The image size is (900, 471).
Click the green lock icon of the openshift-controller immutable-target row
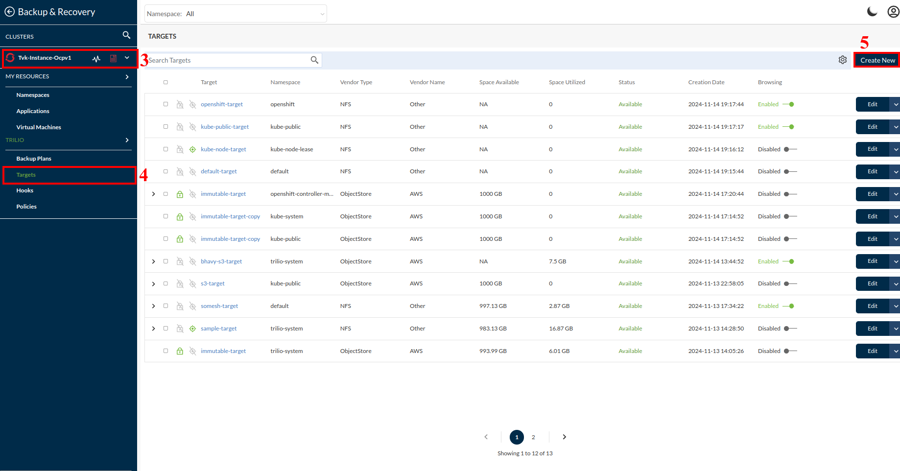pyautogui.click(x=180, y=194)
